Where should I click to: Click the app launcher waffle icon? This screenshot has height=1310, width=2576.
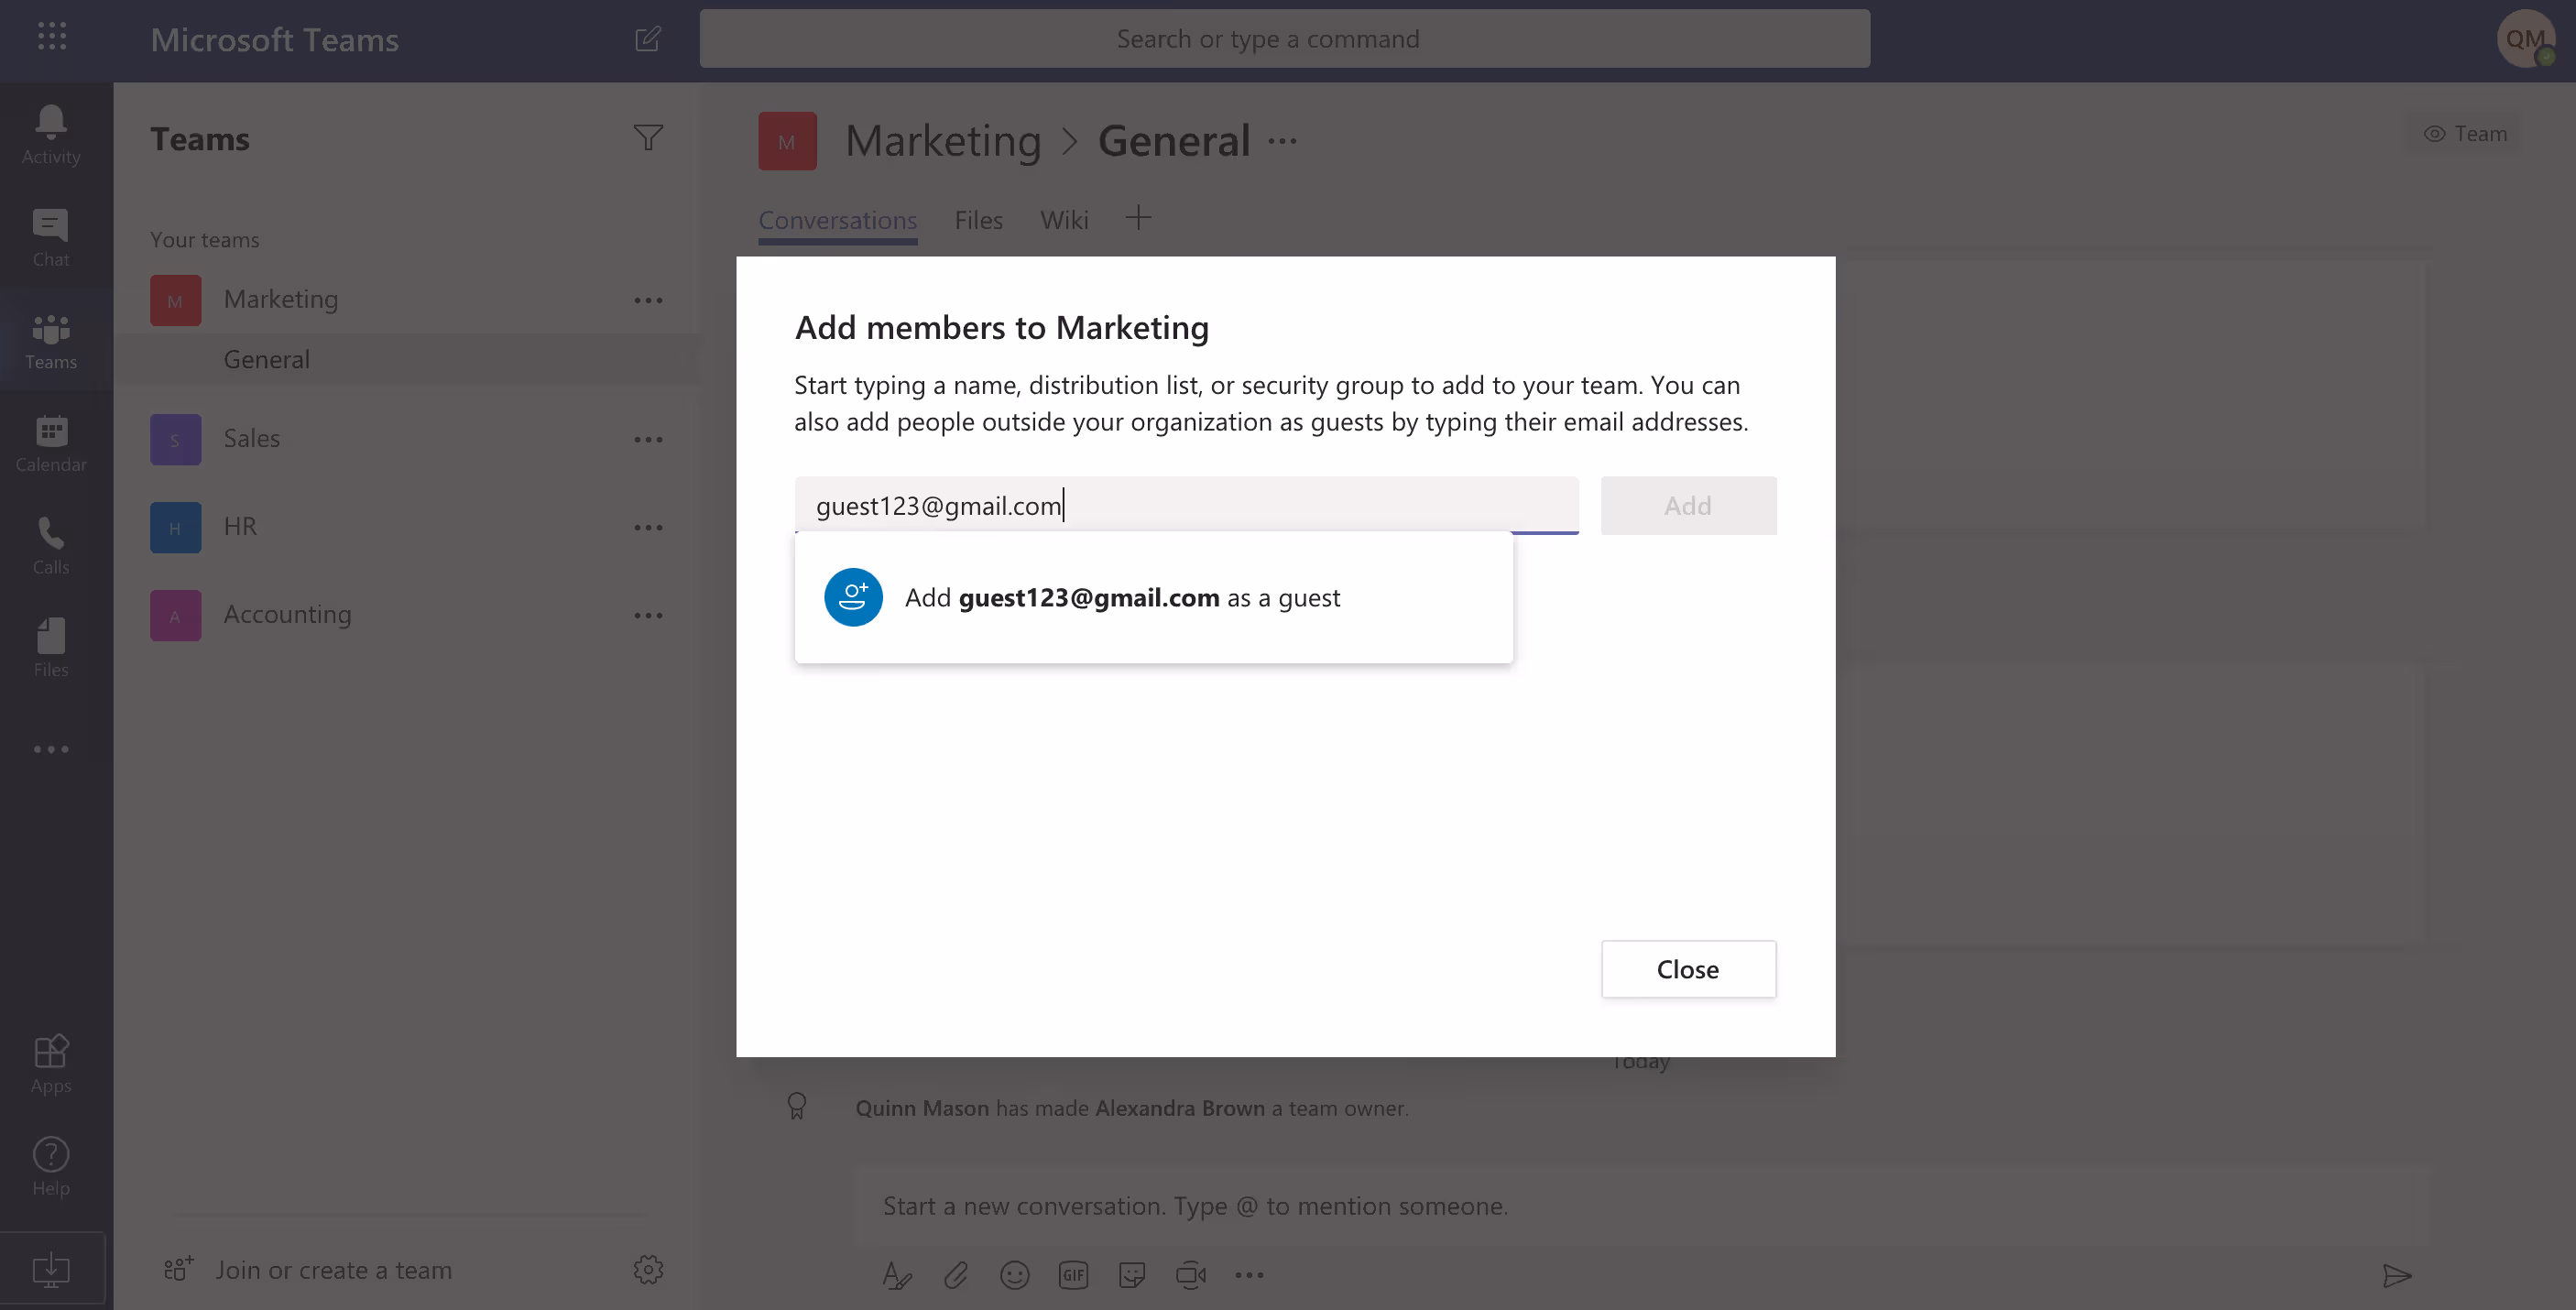pyautogui.click(x=52, y=37)
